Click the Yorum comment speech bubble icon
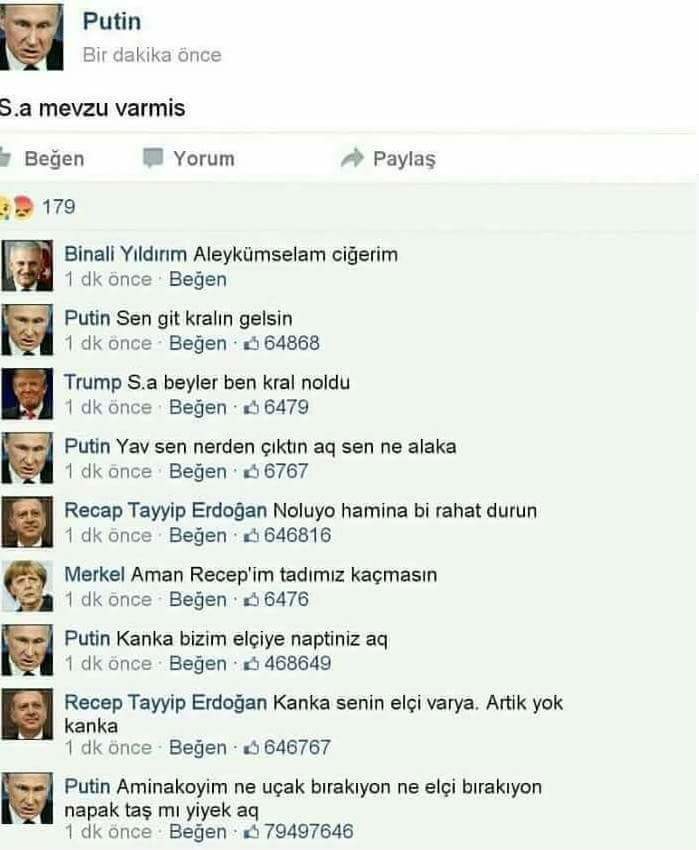This screenshot has height=850, width=699. [x=152, y=158]
